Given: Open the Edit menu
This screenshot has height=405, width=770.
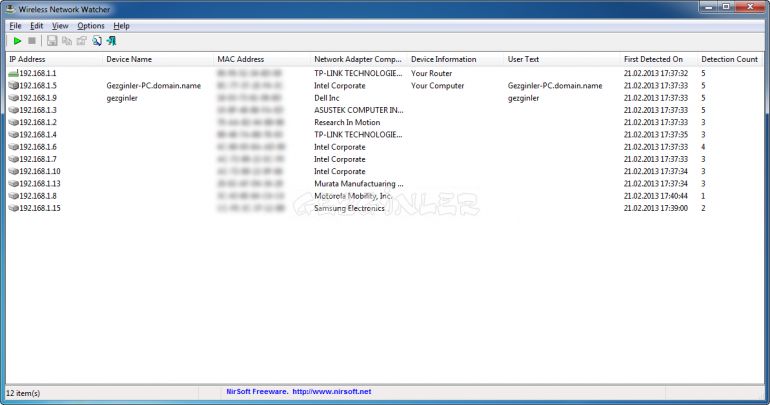Looking at the screenshot, I should tap(36, 26).
